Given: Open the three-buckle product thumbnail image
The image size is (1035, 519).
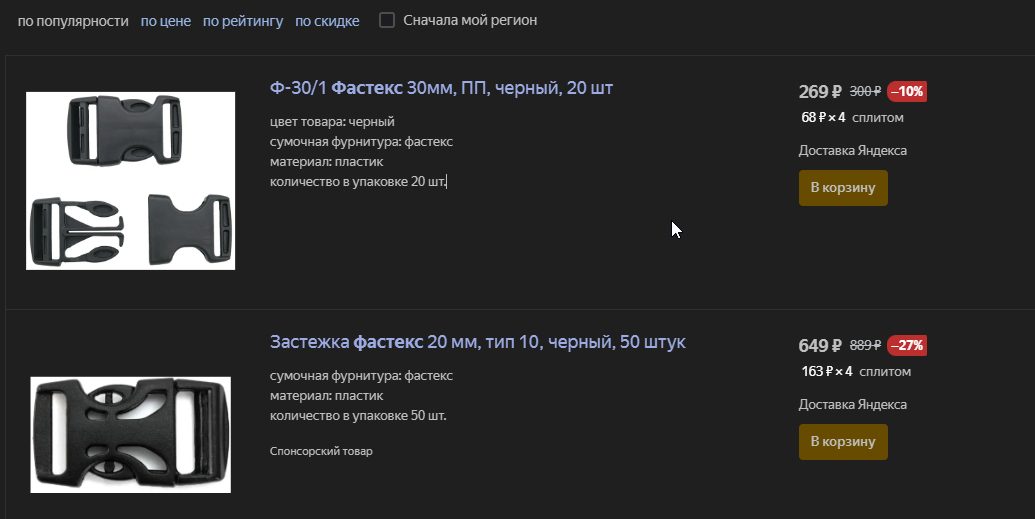Looking at the screenshot, I should 131,180.
